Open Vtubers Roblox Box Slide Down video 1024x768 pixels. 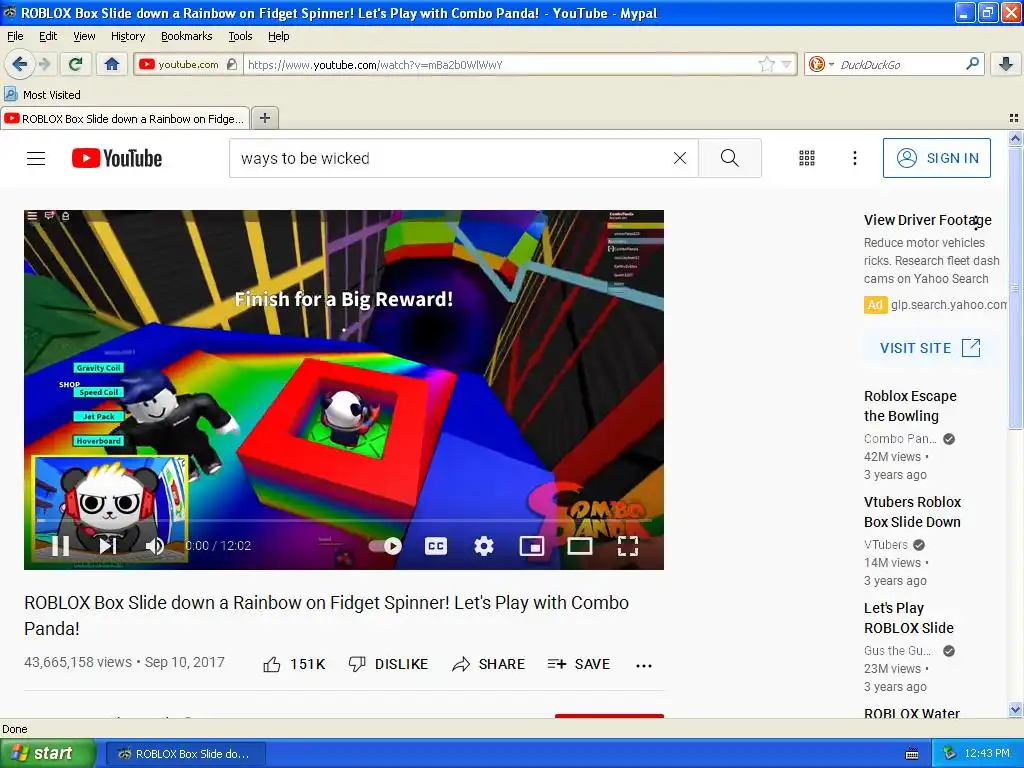pyautogui.click(x=912, y=511)
